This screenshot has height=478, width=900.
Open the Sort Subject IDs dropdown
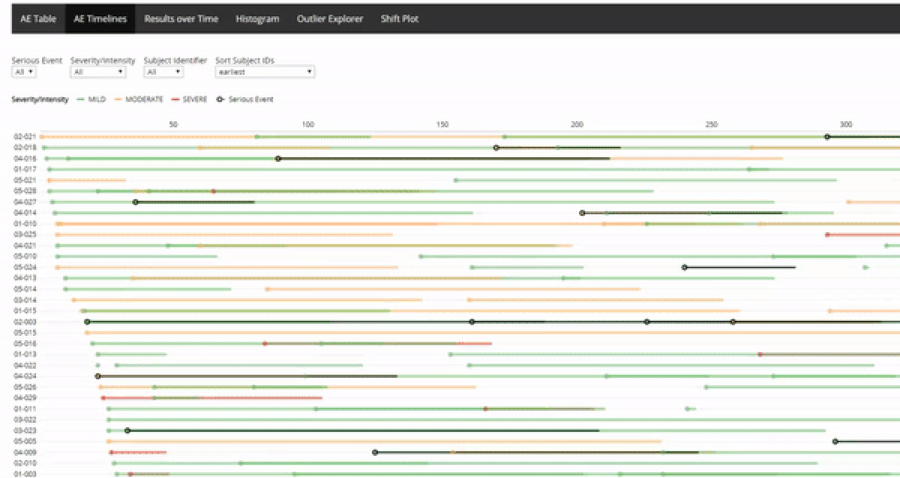265,72
